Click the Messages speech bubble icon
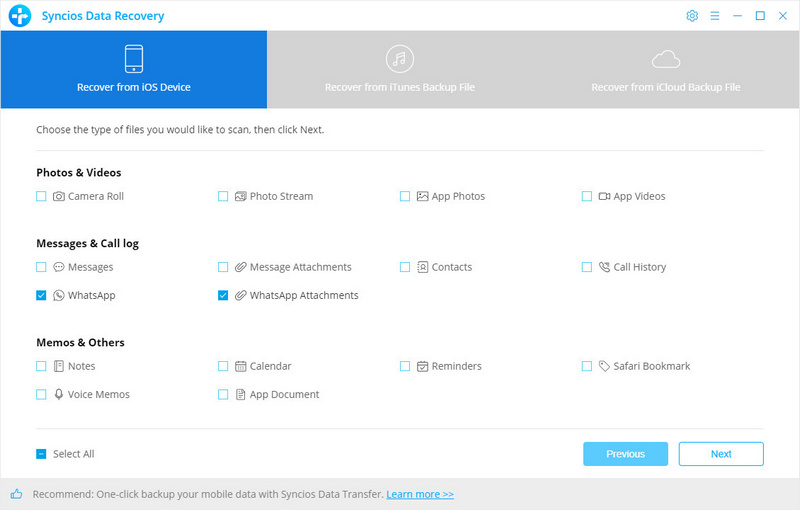 (x=59, y=267)
